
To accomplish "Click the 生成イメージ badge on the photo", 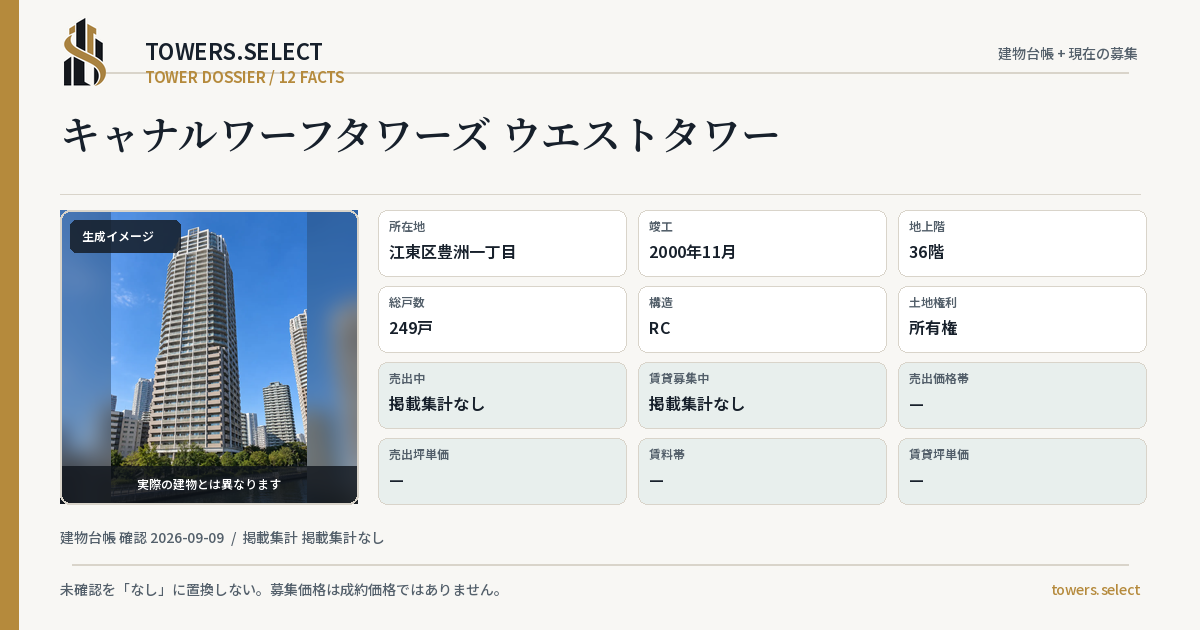I will (x=125, y=237).
